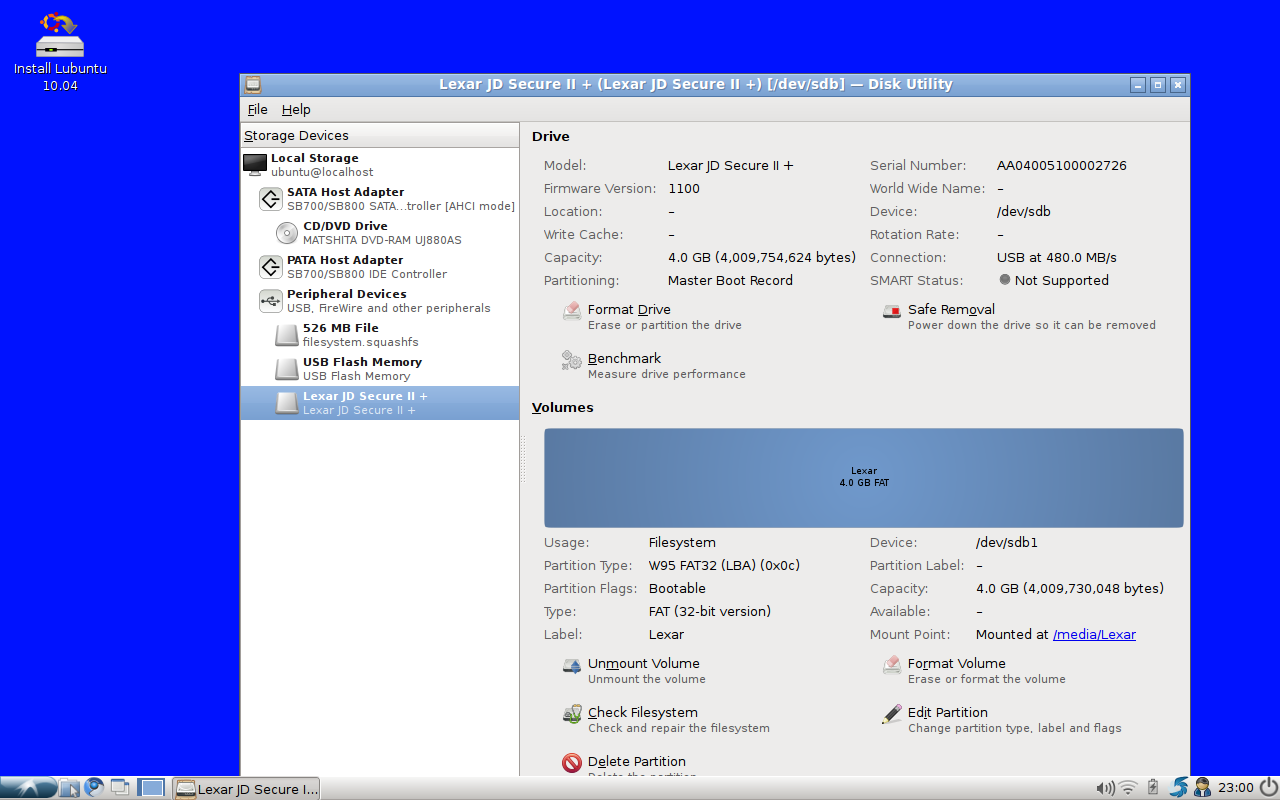Click the wireless network tray icon
Image resolution: width=1280 pixels, height=800 pixels.
pyautogui.click(x=1128, y=788)
